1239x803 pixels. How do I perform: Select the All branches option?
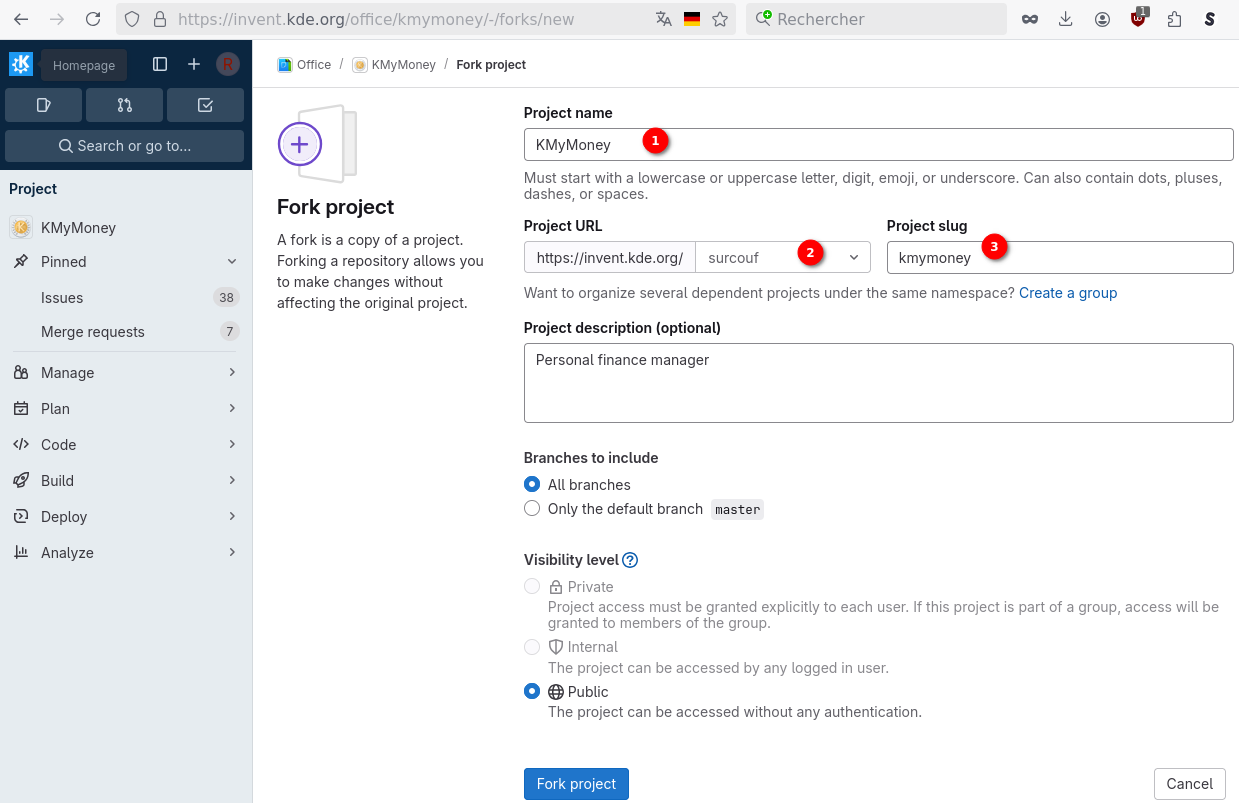point(532,484)
